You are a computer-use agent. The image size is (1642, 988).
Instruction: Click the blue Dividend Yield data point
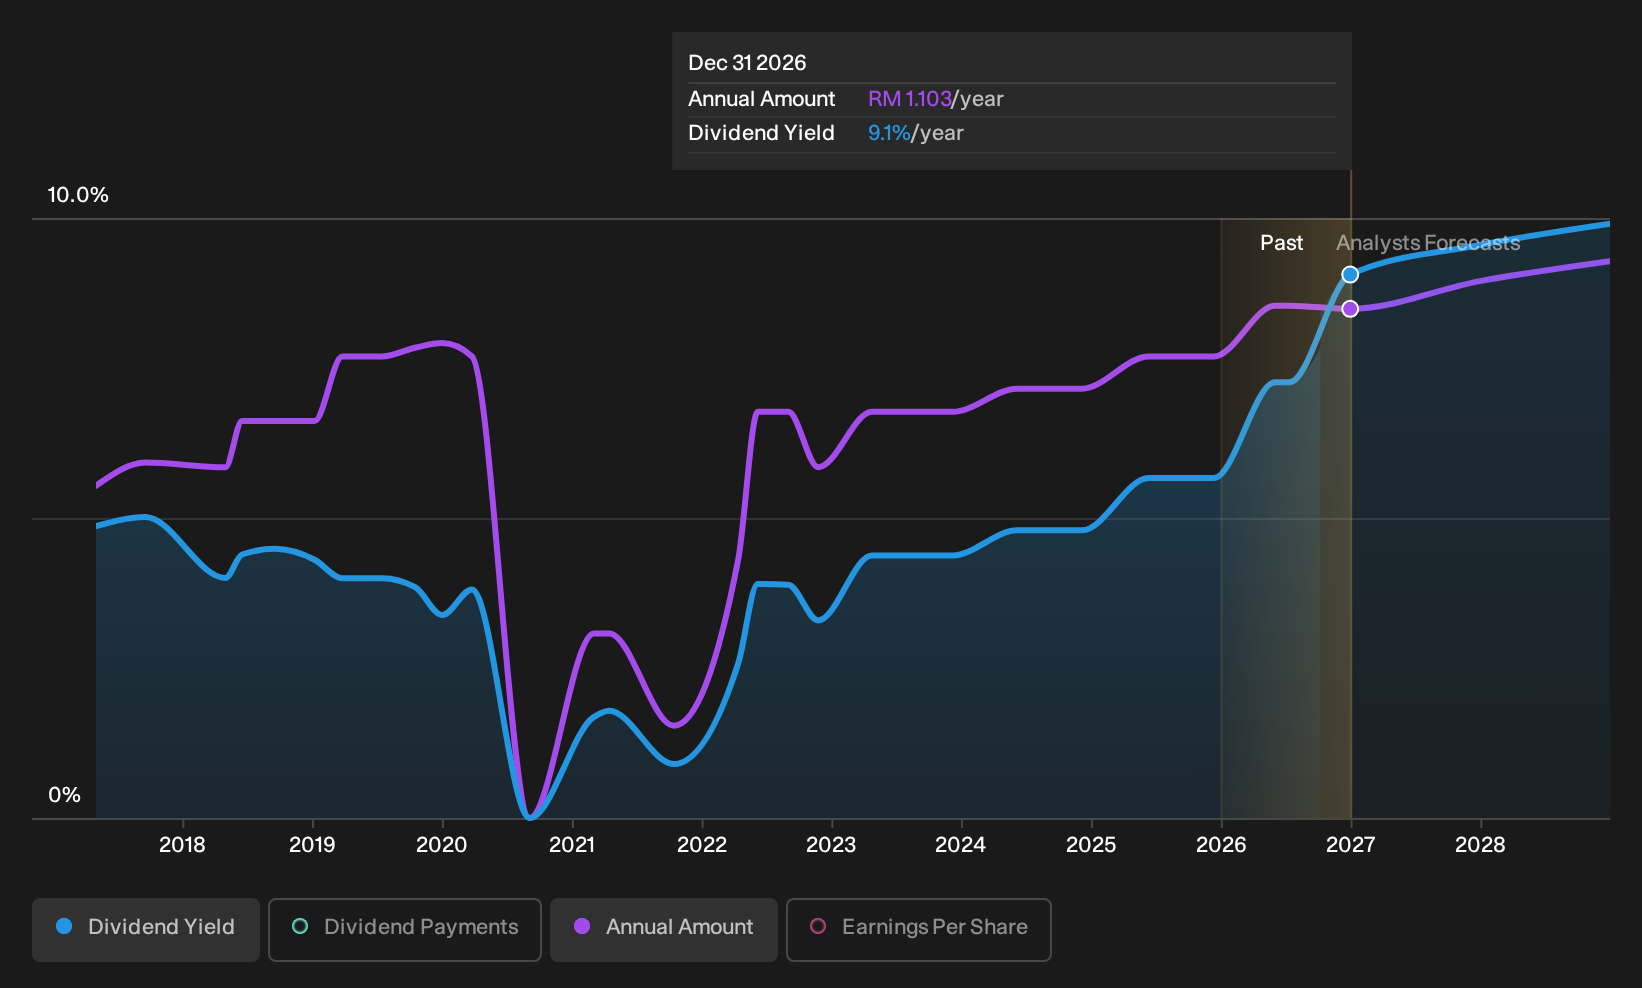pyautogui.click(x=1350, y=275)
